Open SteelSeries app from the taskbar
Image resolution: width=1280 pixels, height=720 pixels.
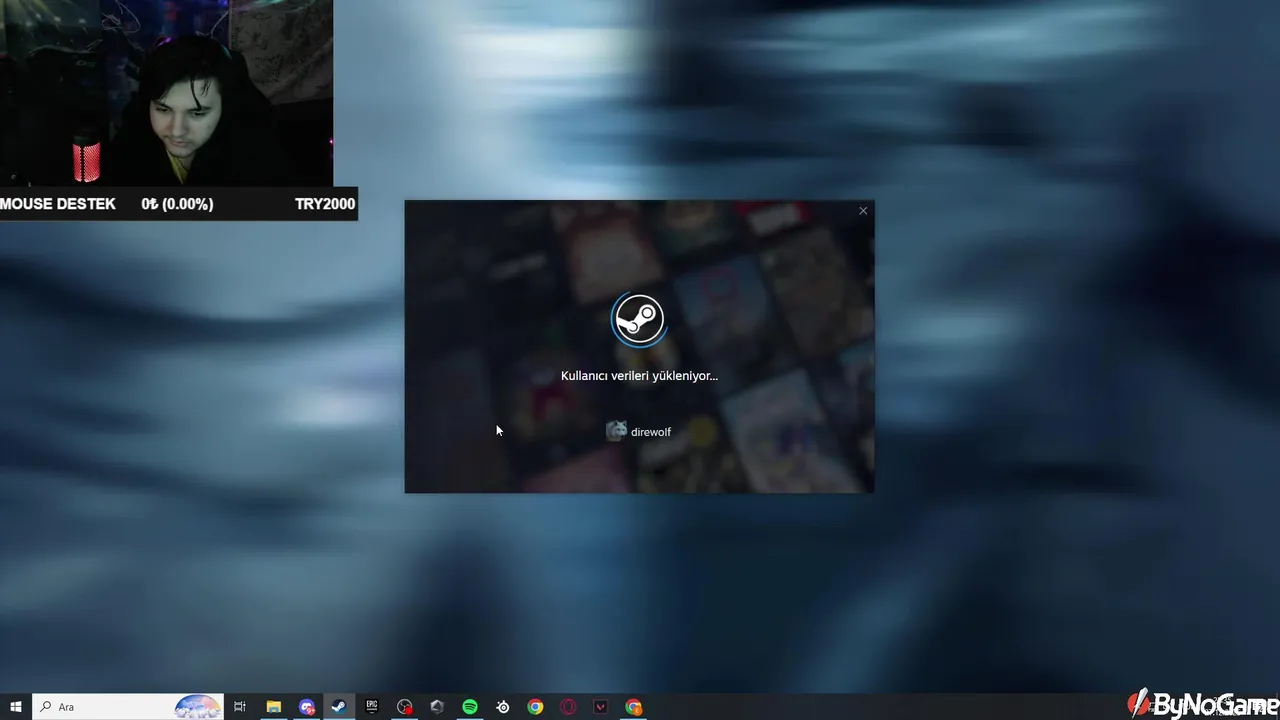click(x=503, y=707)
